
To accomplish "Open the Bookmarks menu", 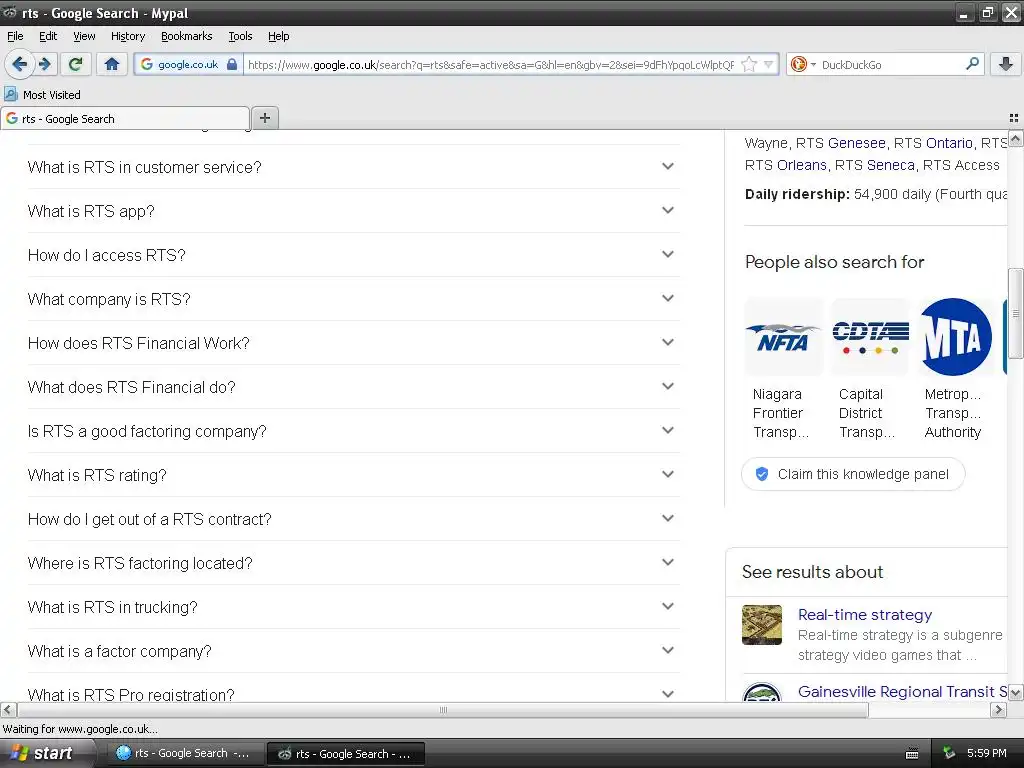I will tap(186, 36).
